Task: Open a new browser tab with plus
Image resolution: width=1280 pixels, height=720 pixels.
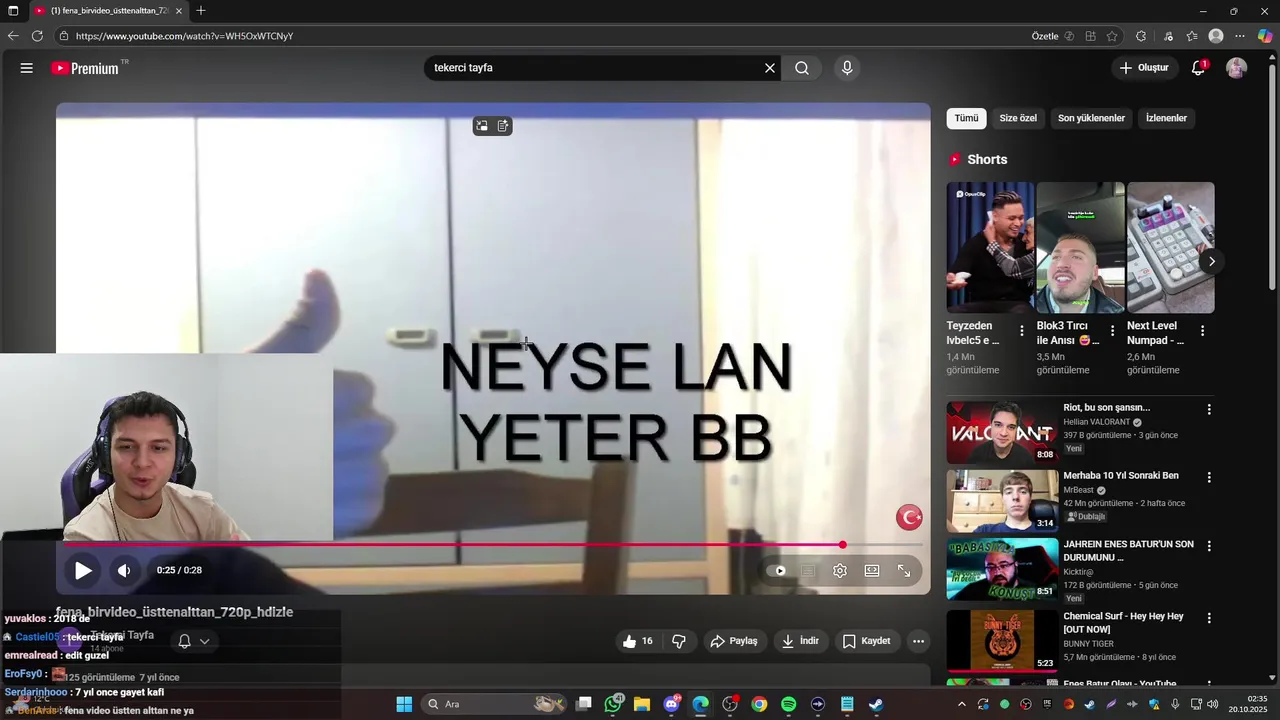Action: pyautogui.click(x=201, y=11)
